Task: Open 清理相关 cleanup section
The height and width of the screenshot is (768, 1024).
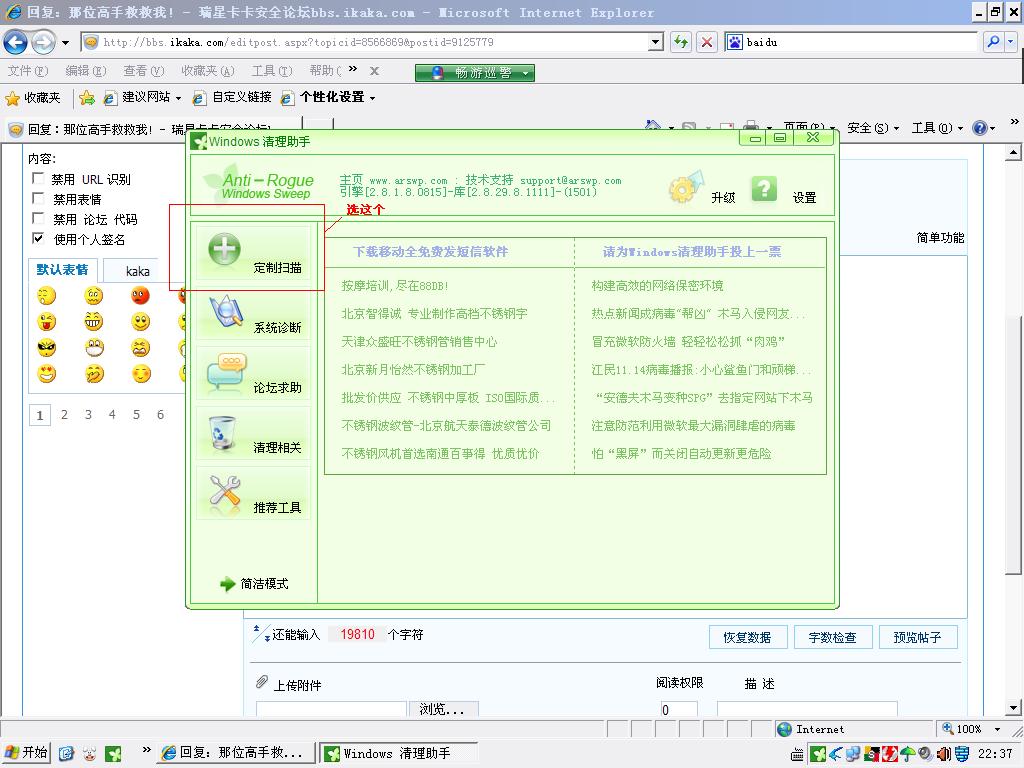Action: (253, 434)
